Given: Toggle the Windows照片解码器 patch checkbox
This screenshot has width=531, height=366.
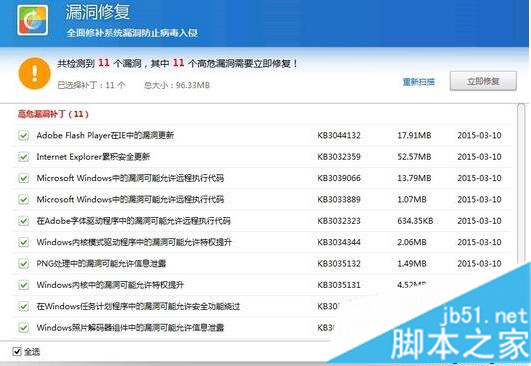Looking at the screenshot, I should (x=23, y=327).
